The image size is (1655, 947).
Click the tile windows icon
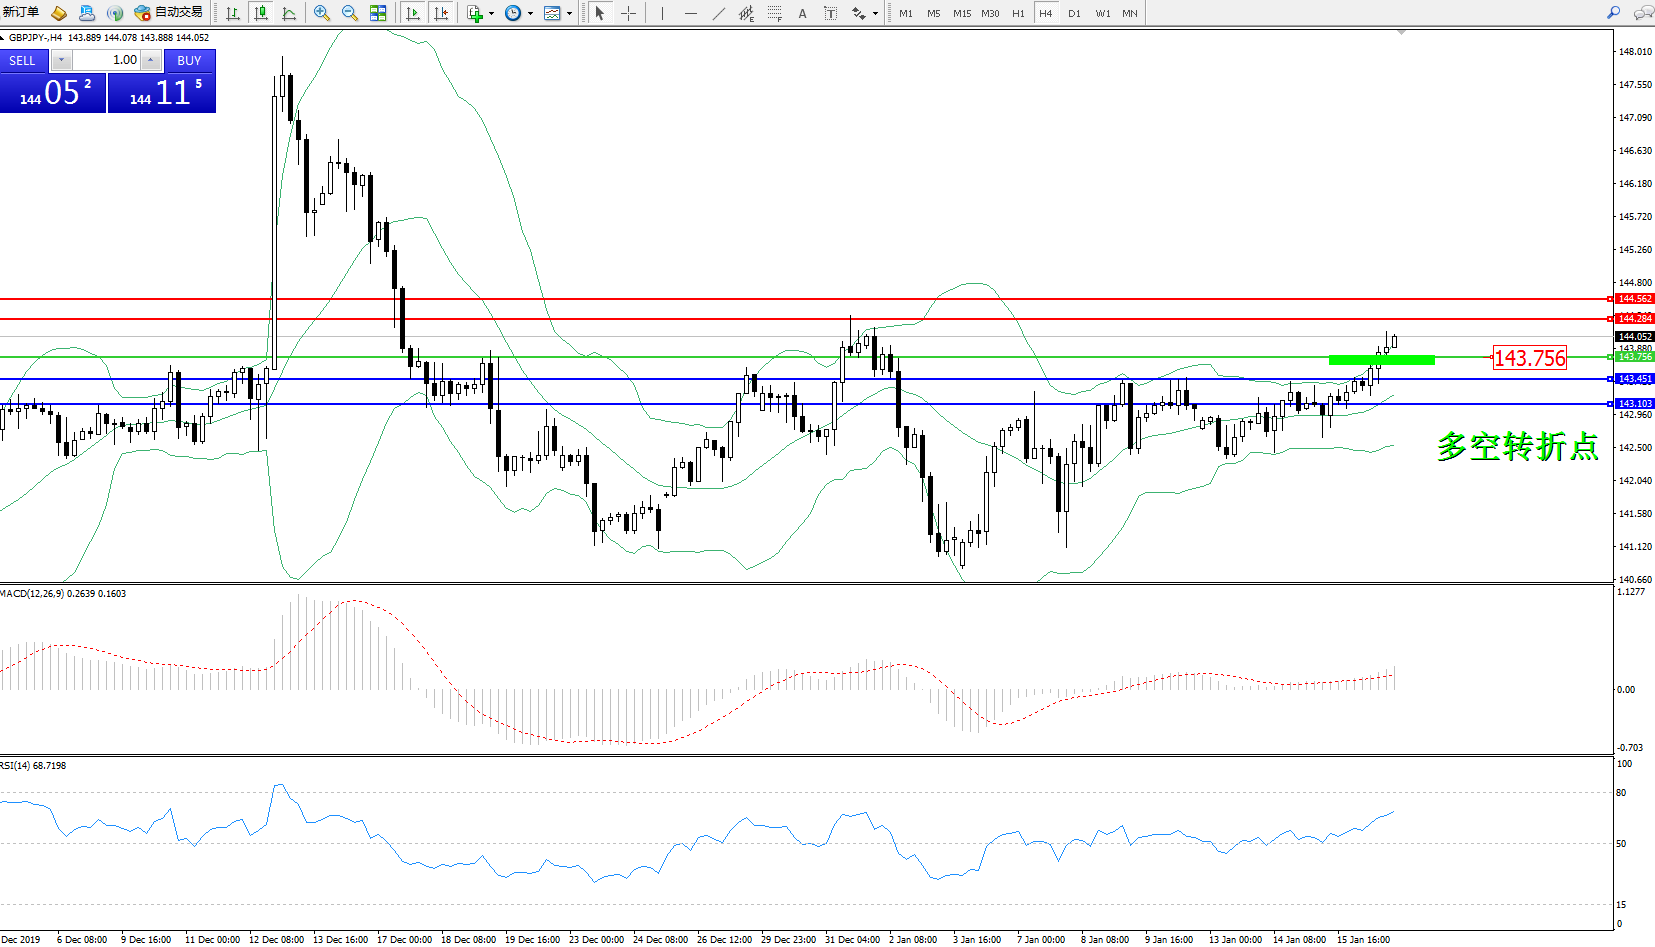378,13
